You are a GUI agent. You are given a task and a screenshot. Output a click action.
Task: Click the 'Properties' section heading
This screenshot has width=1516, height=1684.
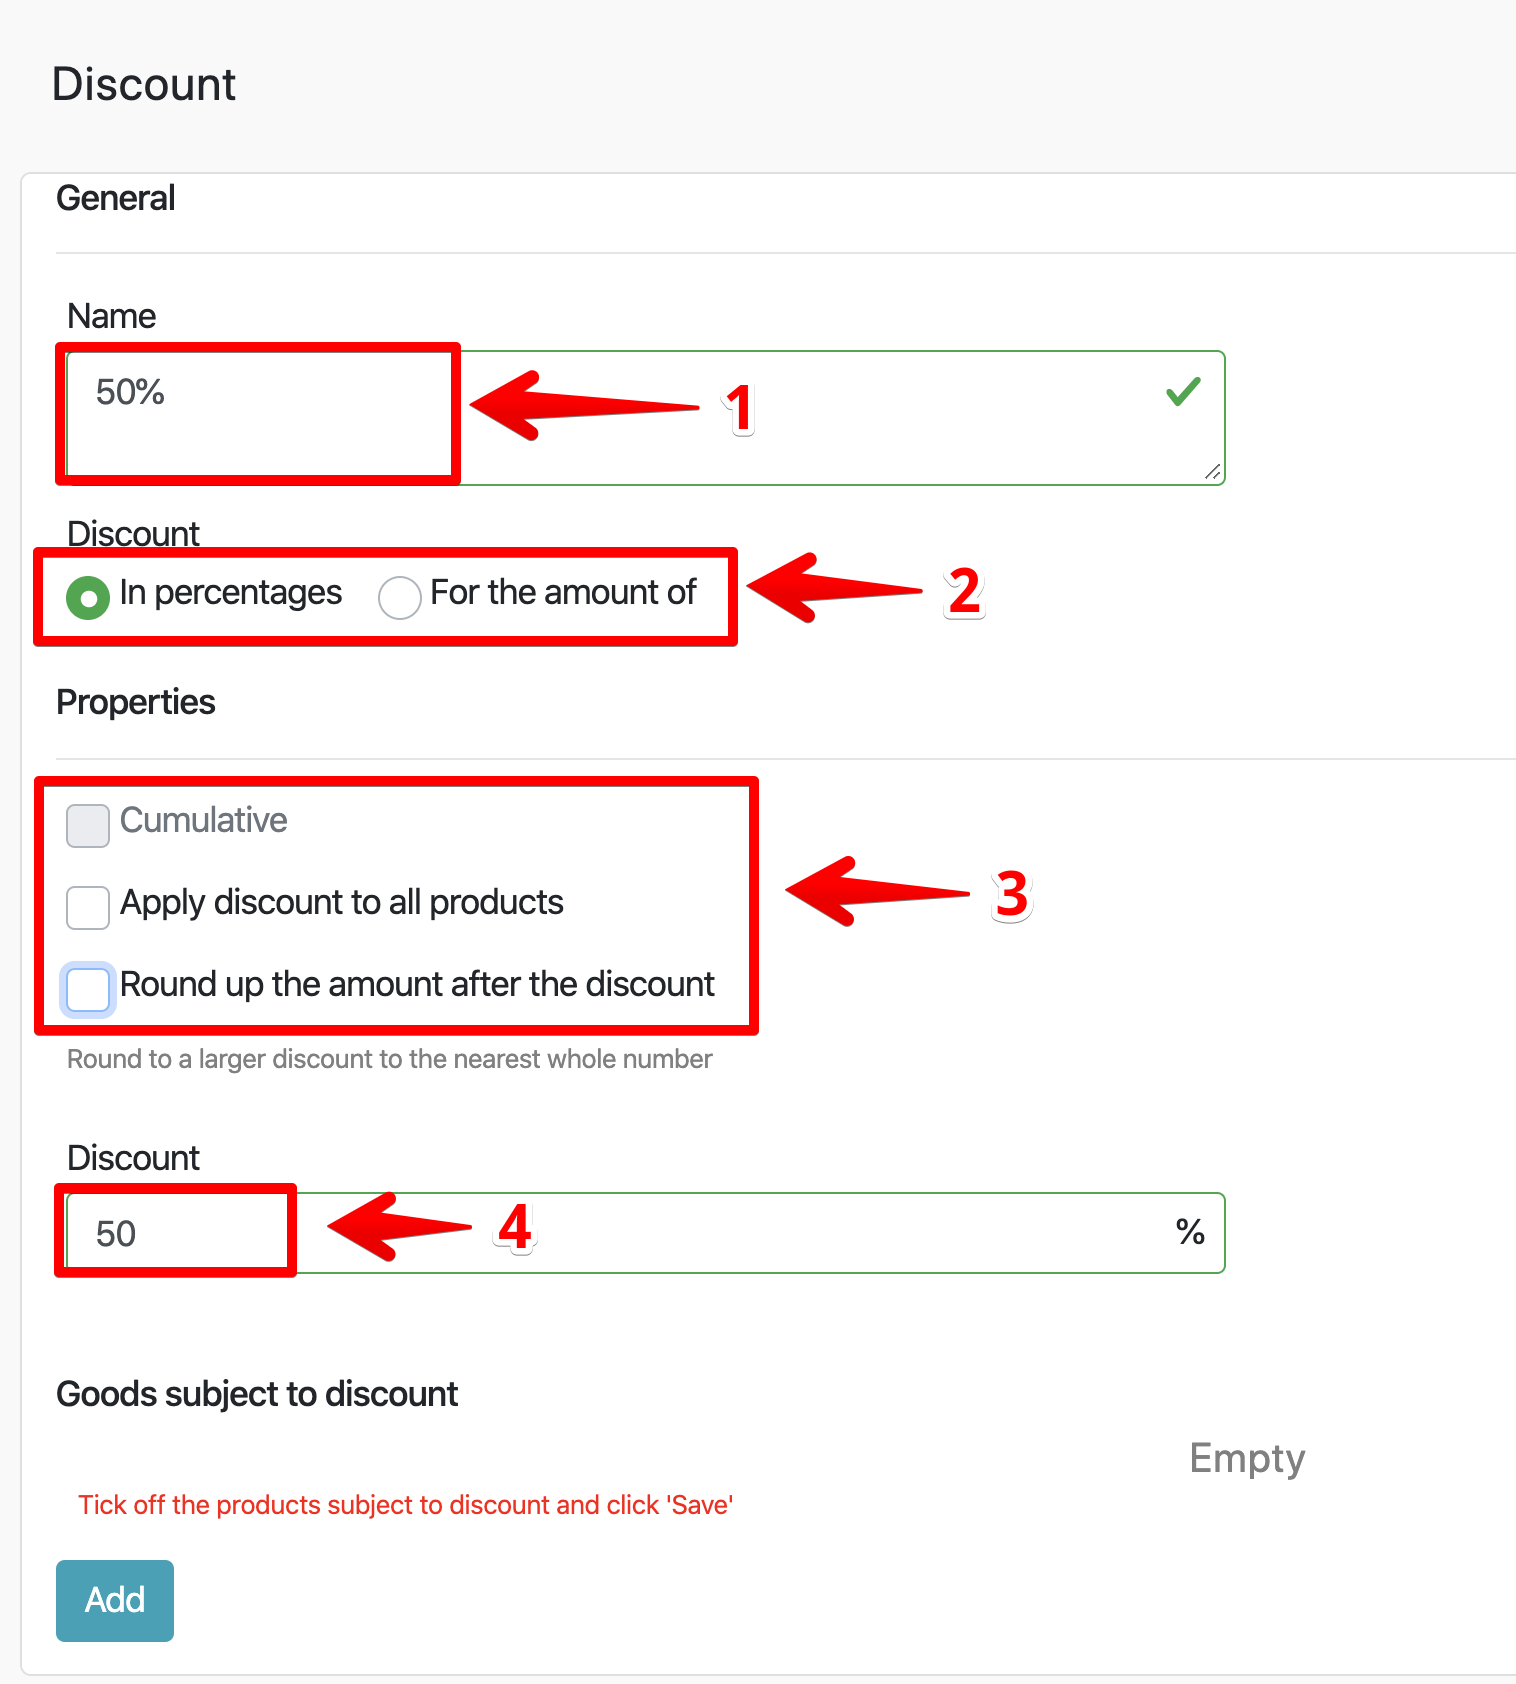[x=136, y=702]
